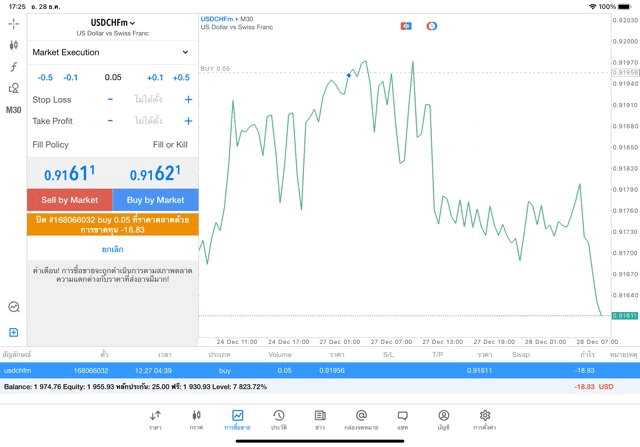Click the open price 0.91956 cell
Image resolution: width=640 pixels, height=447 pixels.
(332, 371)
